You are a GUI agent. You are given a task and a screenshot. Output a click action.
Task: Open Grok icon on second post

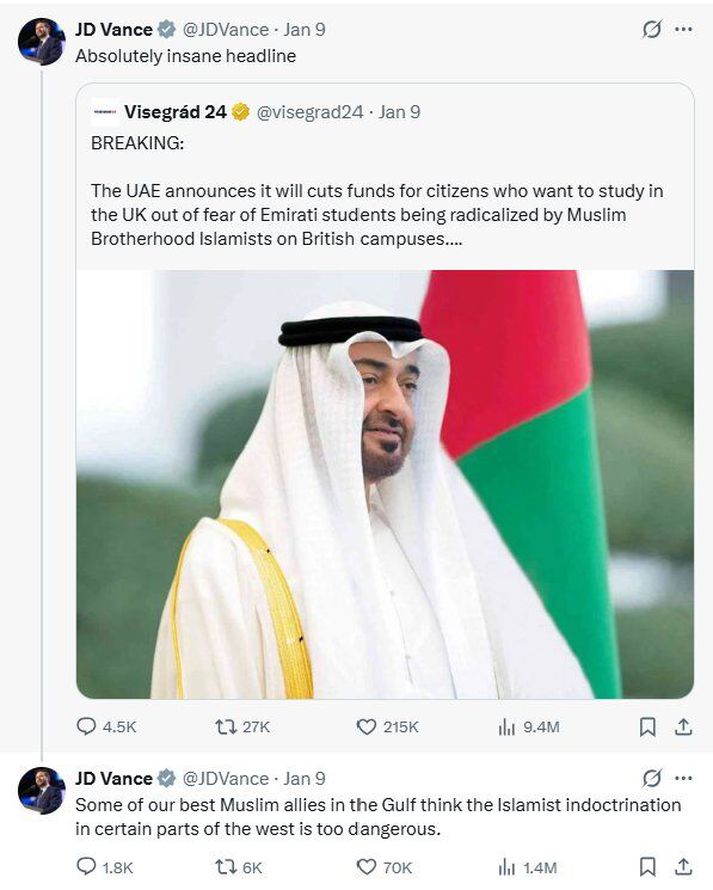[651, 778]
